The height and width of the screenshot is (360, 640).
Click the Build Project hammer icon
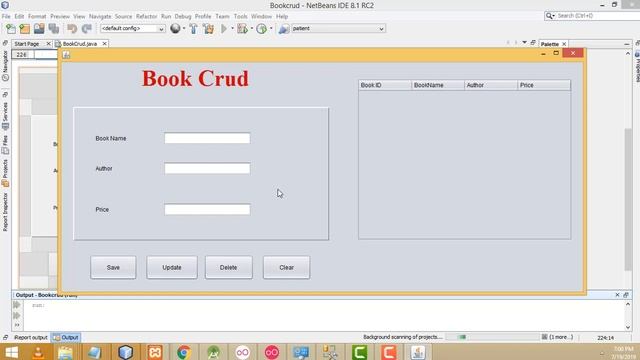tap(193, 29)
